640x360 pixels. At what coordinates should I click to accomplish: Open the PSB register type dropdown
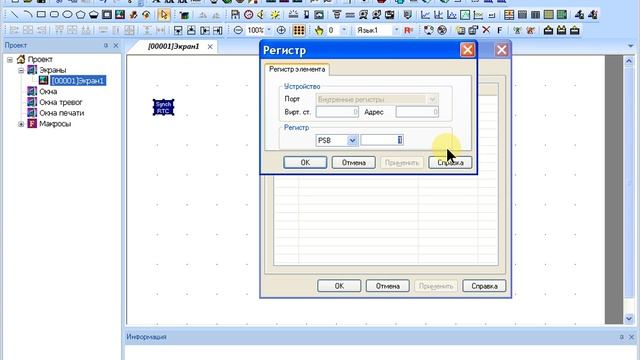tap(352, 140)
